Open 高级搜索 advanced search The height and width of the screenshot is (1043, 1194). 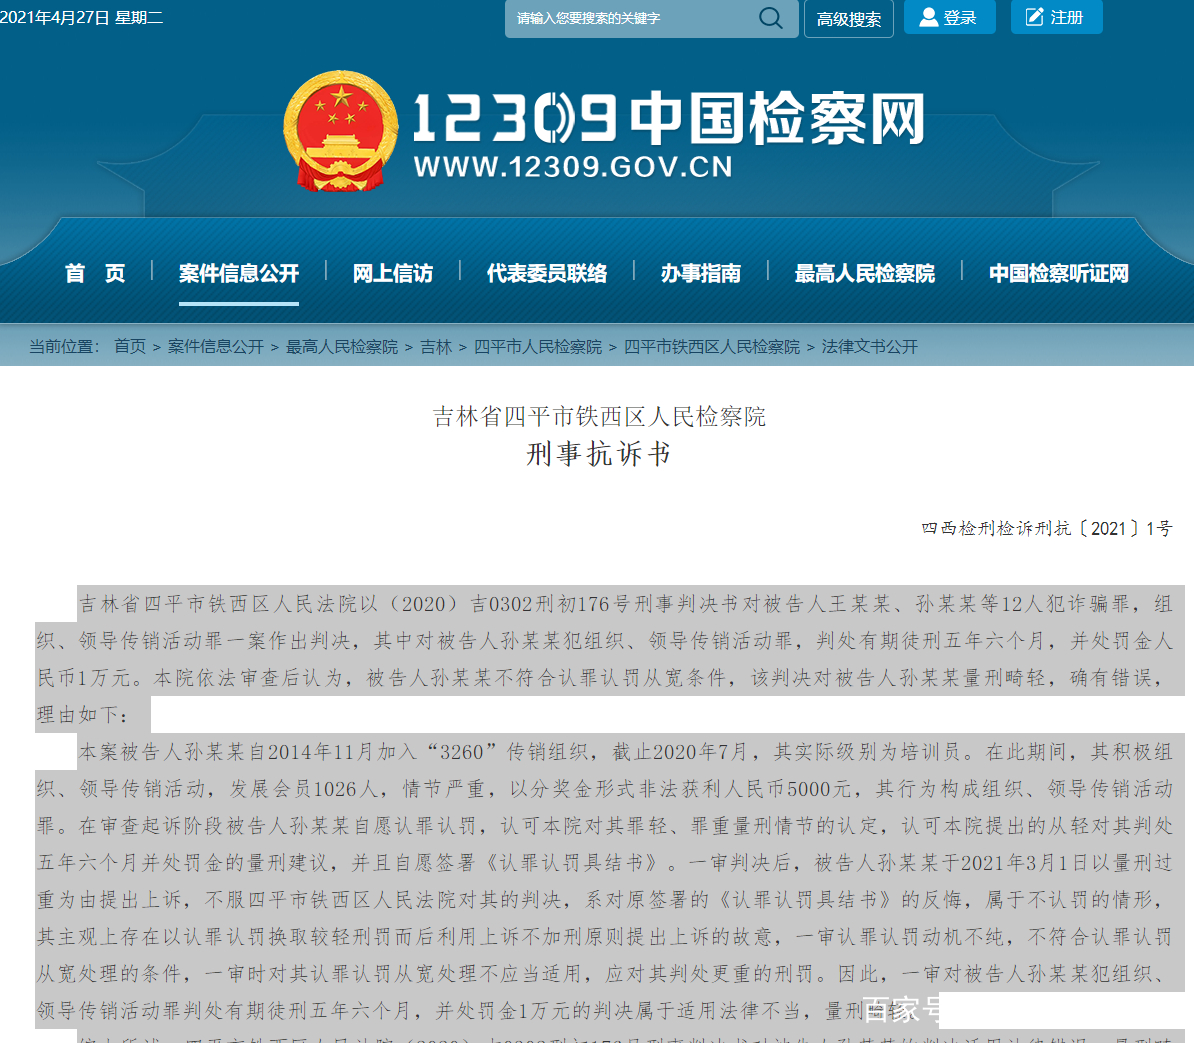[x=848, y=19]
